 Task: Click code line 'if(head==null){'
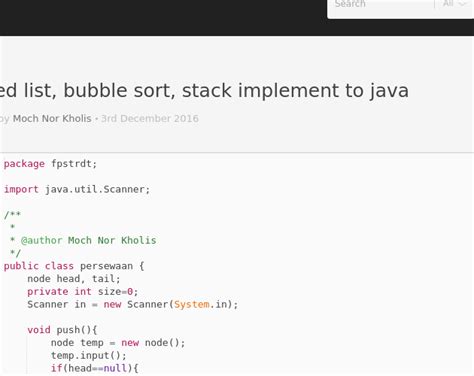coord(94,368)
